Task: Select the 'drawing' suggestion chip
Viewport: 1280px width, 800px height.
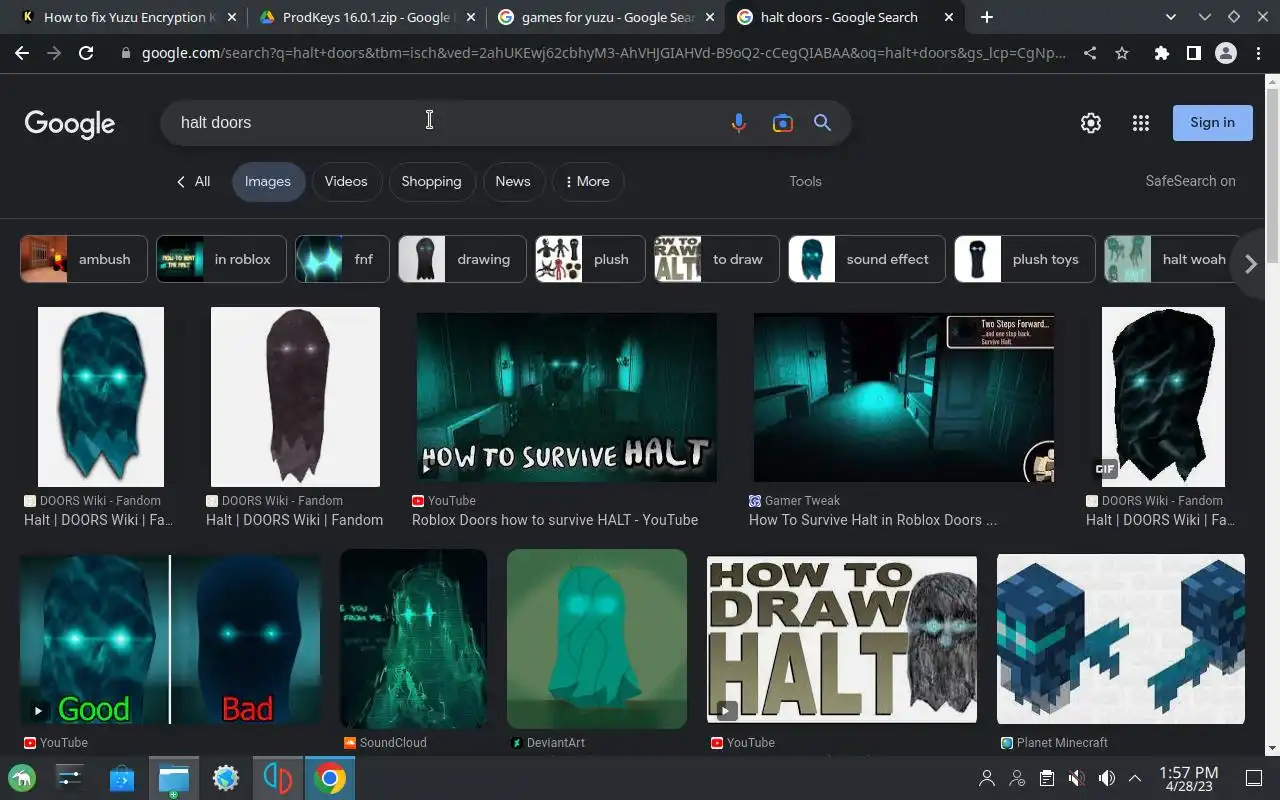Action: pyautogui.click(x=462, y=259)
